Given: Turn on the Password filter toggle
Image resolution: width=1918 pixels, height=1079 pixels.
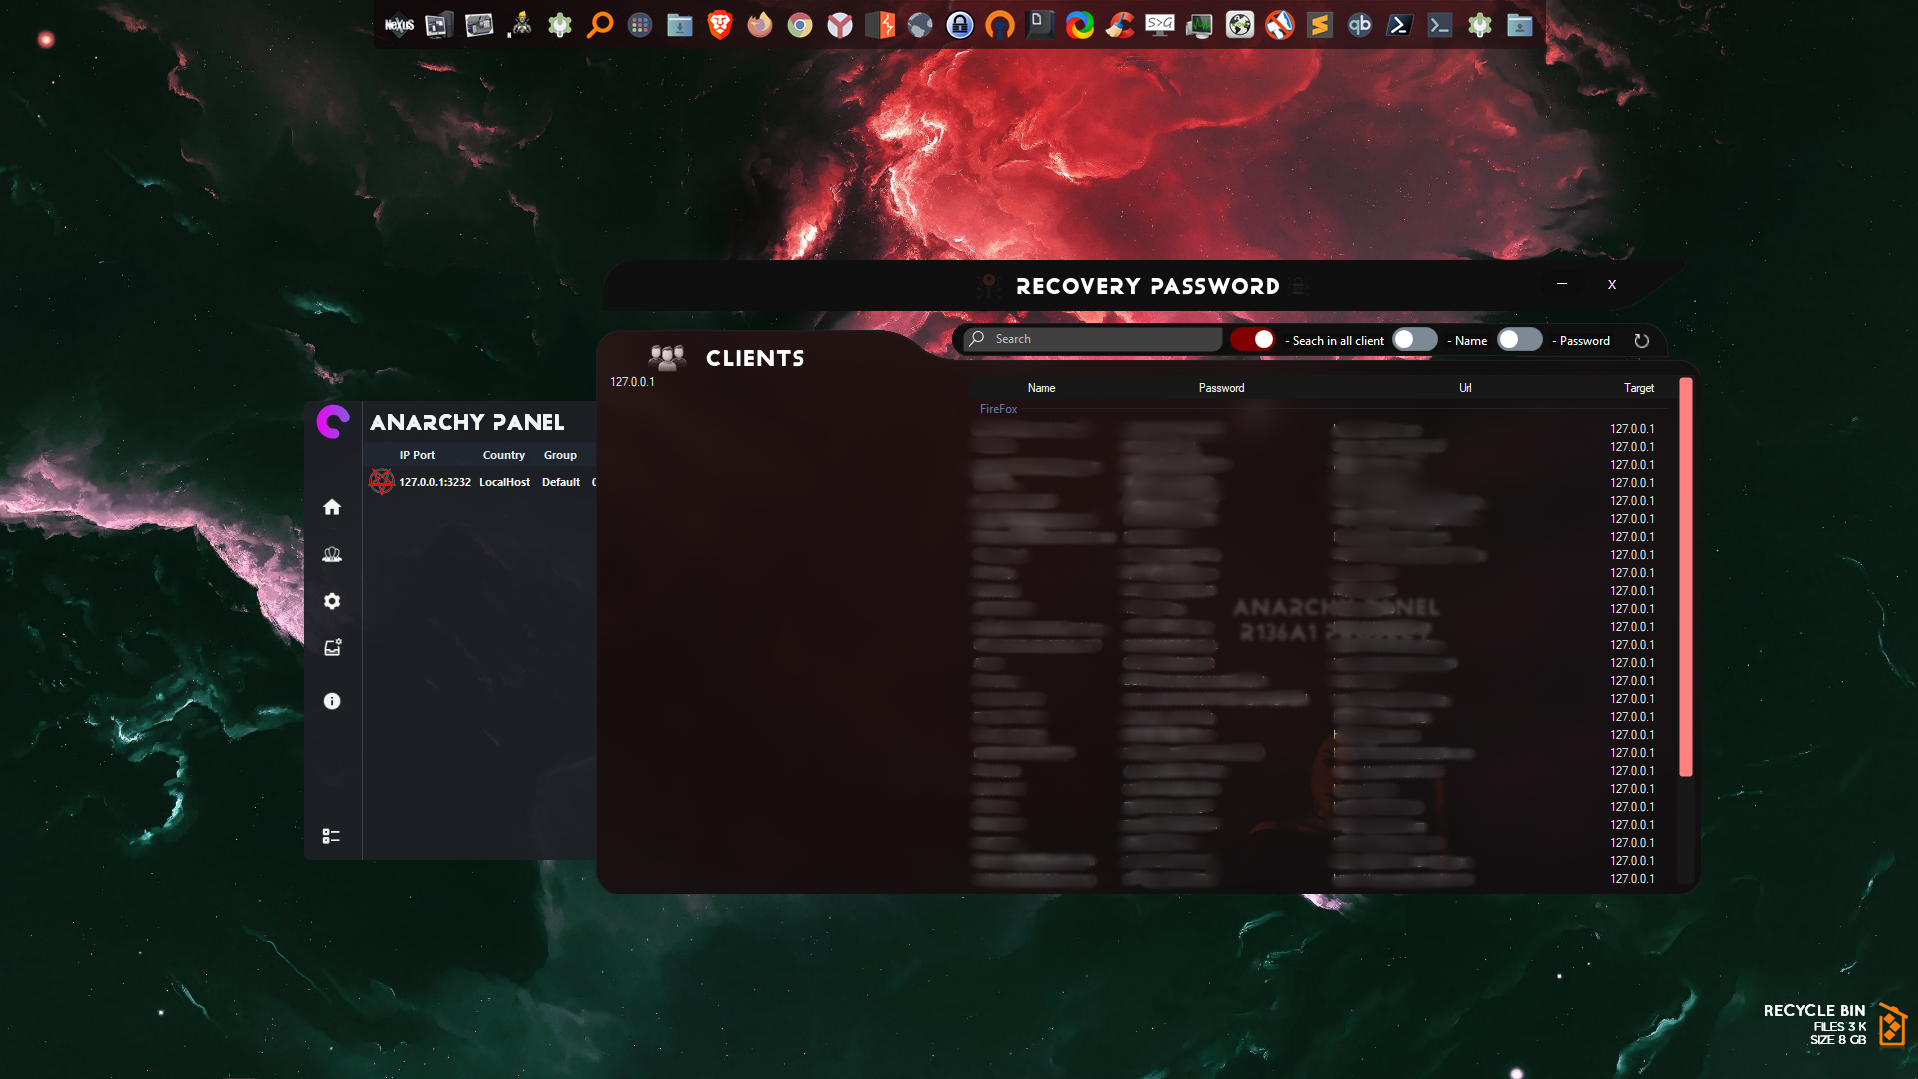Looking at the screenshot, I should (1519, 340).
